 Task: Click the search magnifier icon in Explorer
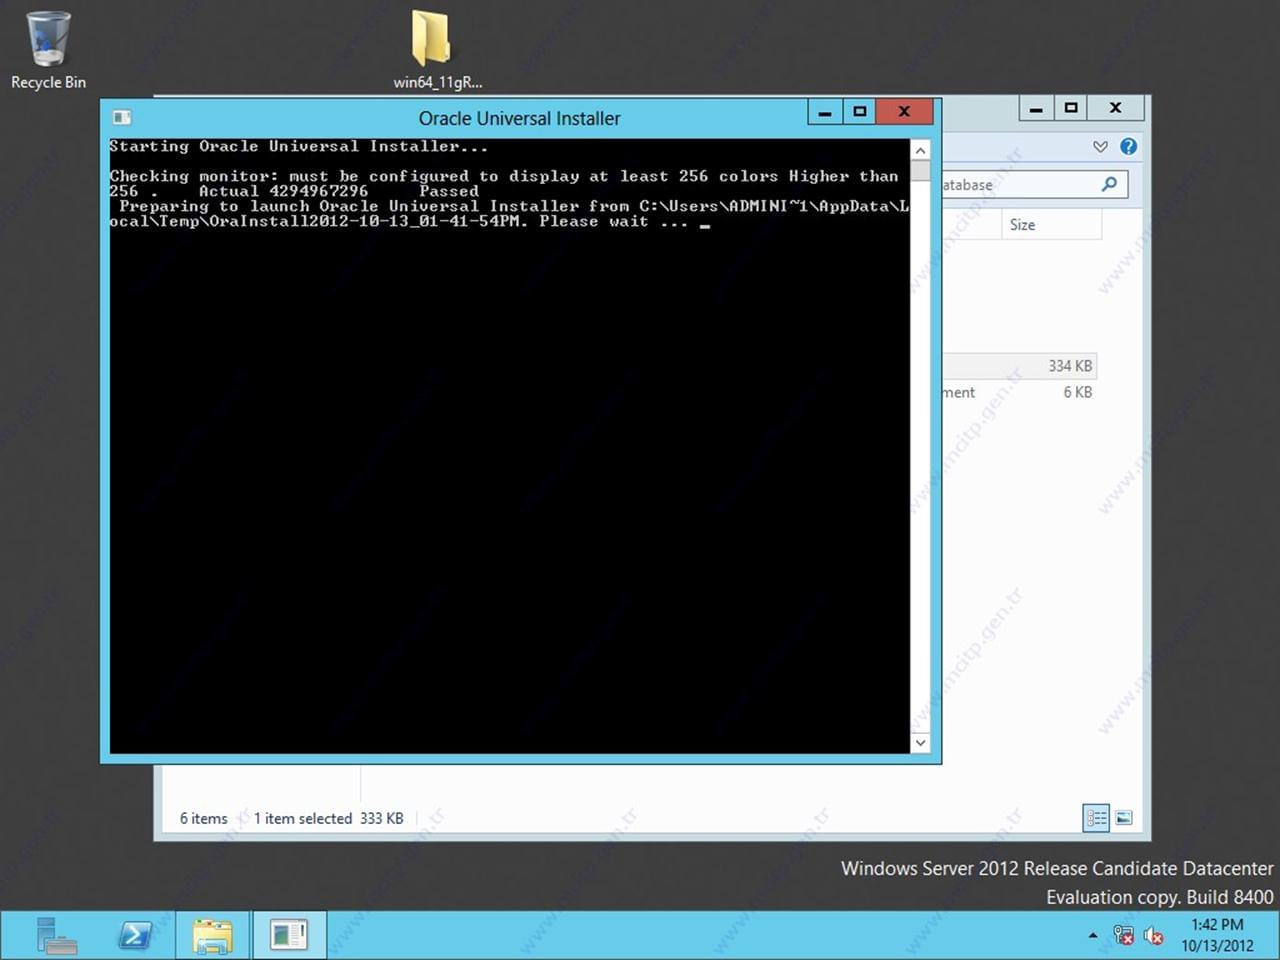[x=1109, y=185]
